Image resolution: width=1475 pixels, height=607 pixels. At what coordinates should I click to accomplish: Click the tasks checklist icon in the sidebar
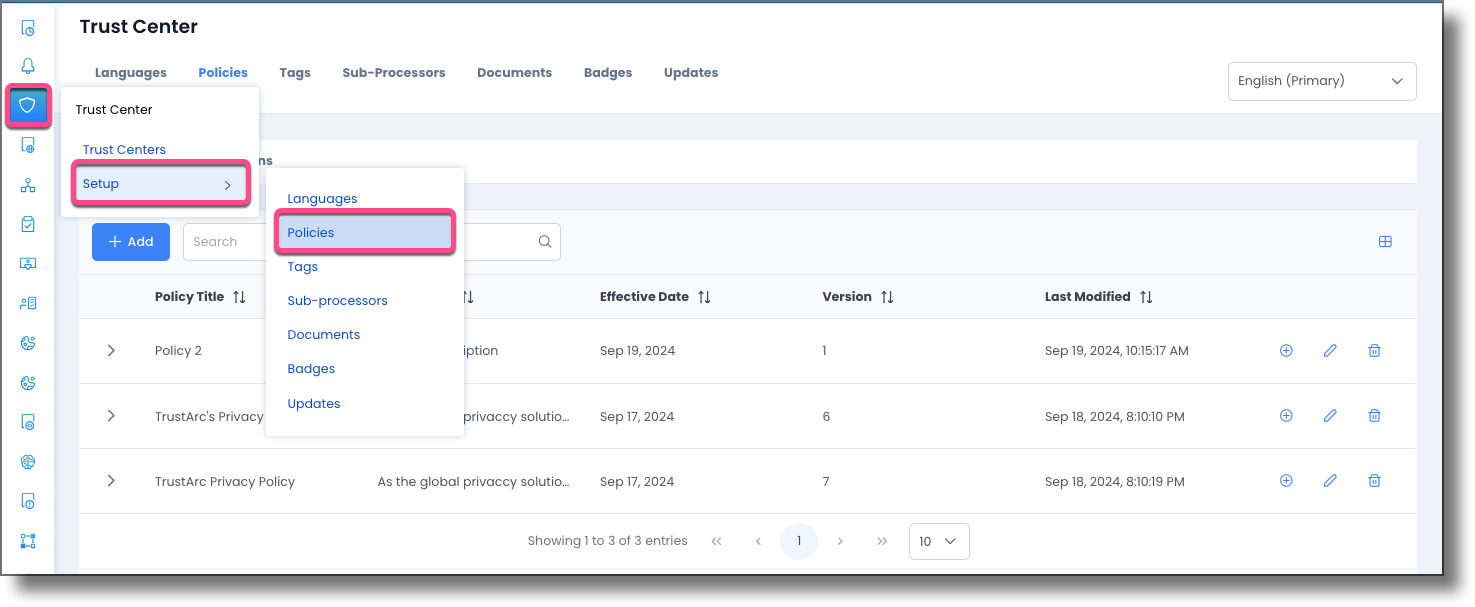click(27, 224)
